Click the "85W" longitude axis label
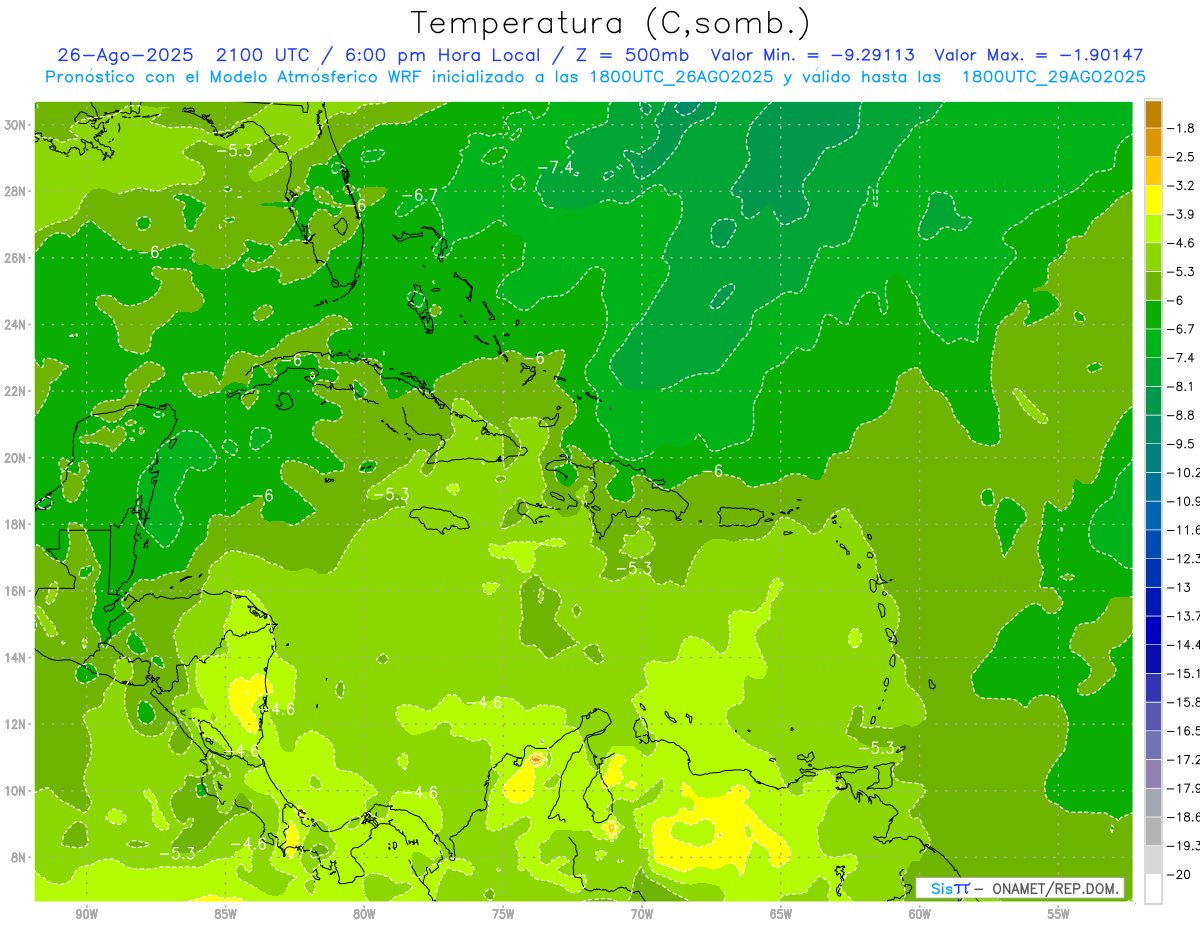 pos(225,913)
